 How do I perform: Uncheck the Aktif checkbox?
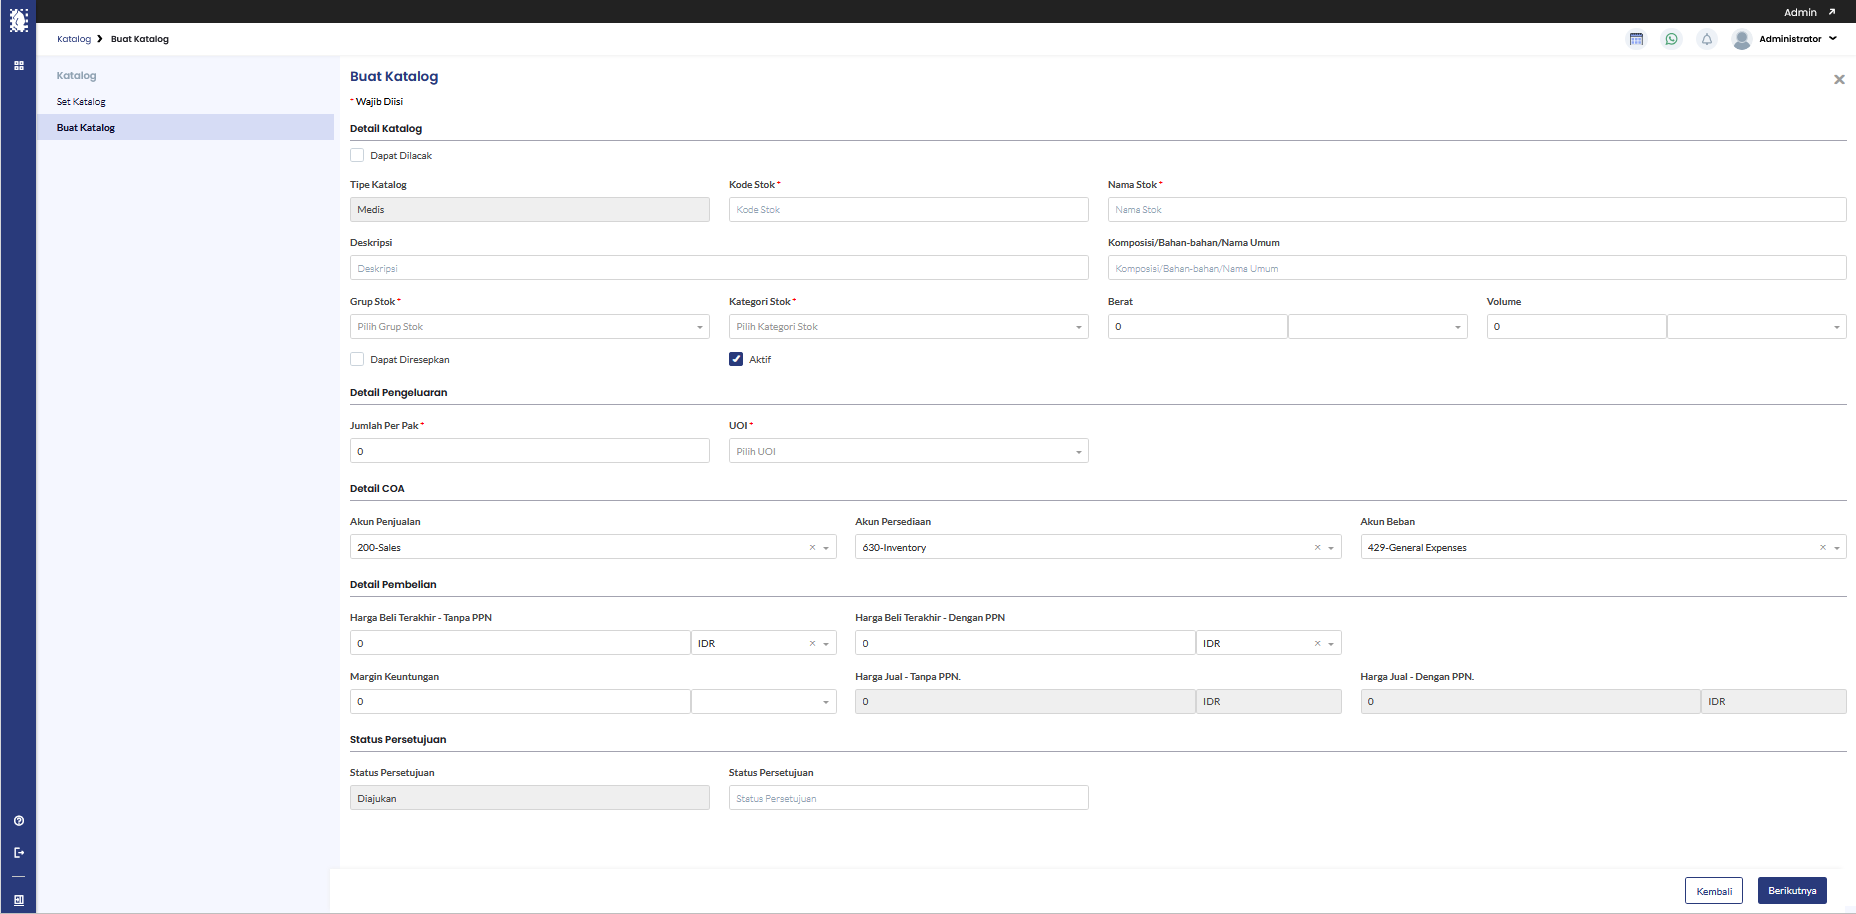[x=736, y=359]
